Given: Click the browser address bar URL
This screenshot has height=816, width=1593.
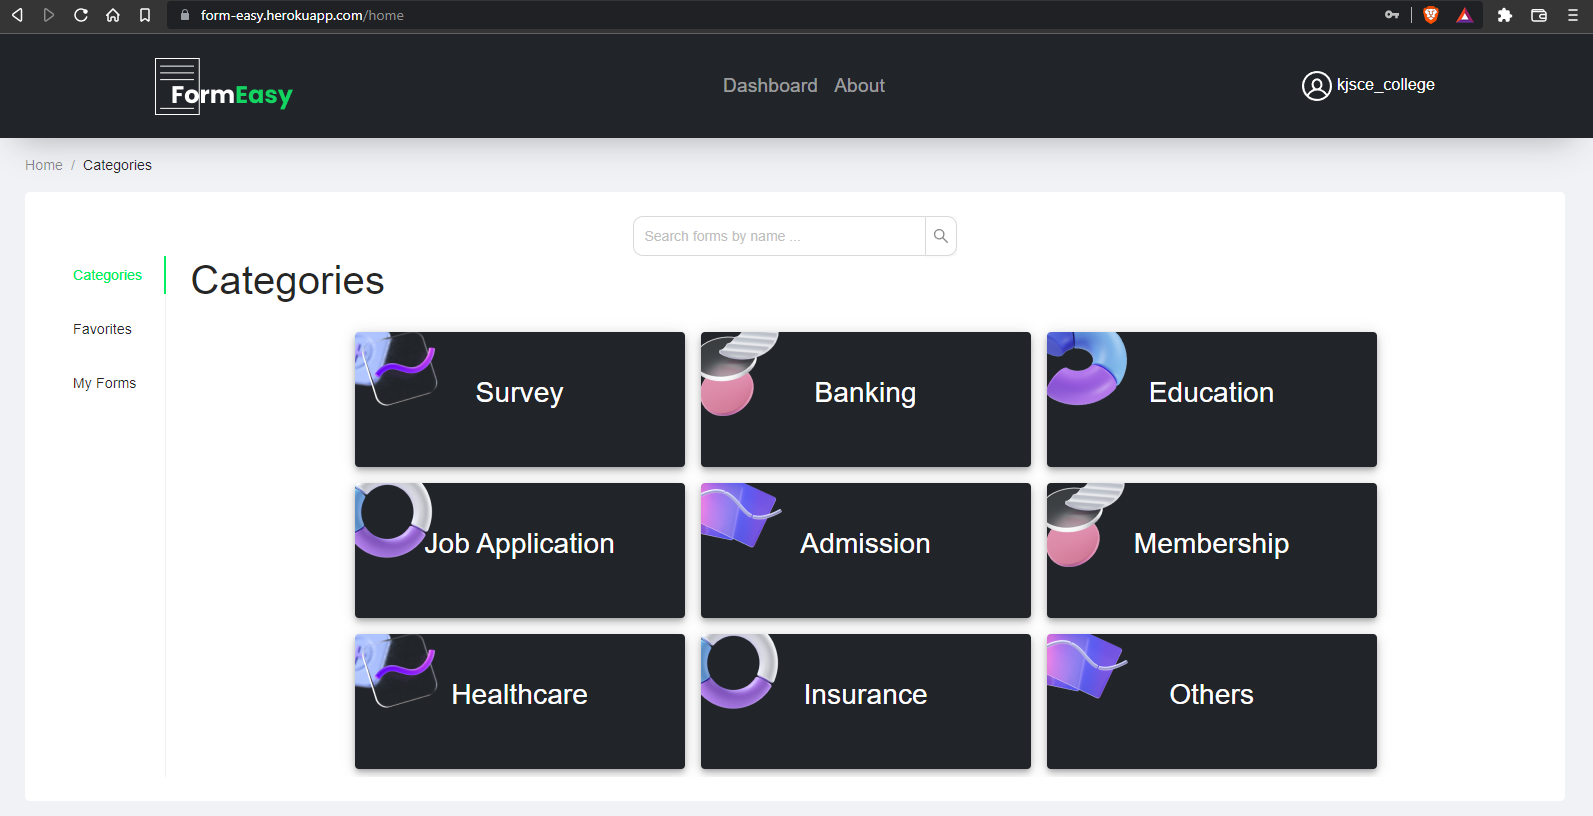Looking at the screenshot, I should [x=302, y=15].
